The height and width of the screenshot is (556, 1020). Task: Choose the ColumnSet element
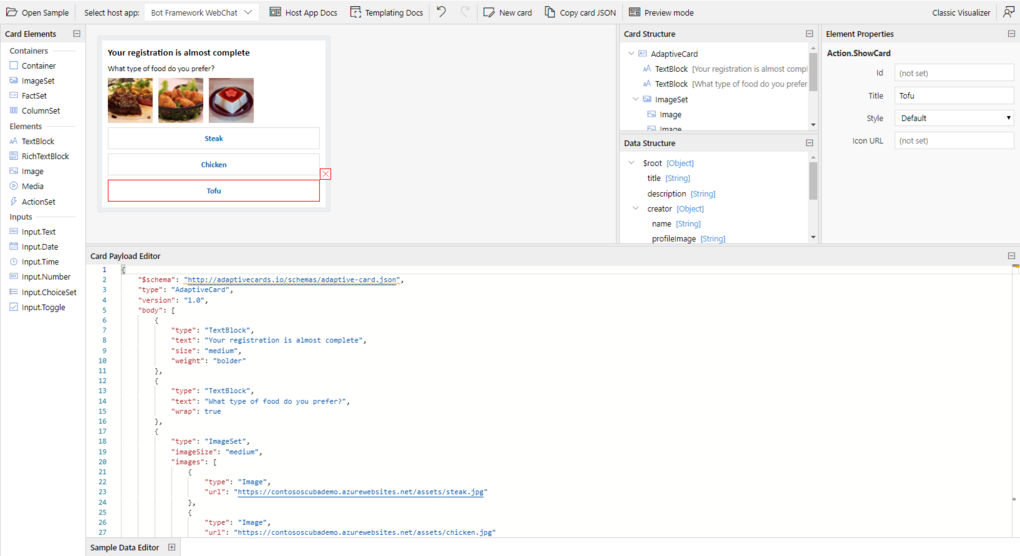pyautogui.click(x=34, y=111)
